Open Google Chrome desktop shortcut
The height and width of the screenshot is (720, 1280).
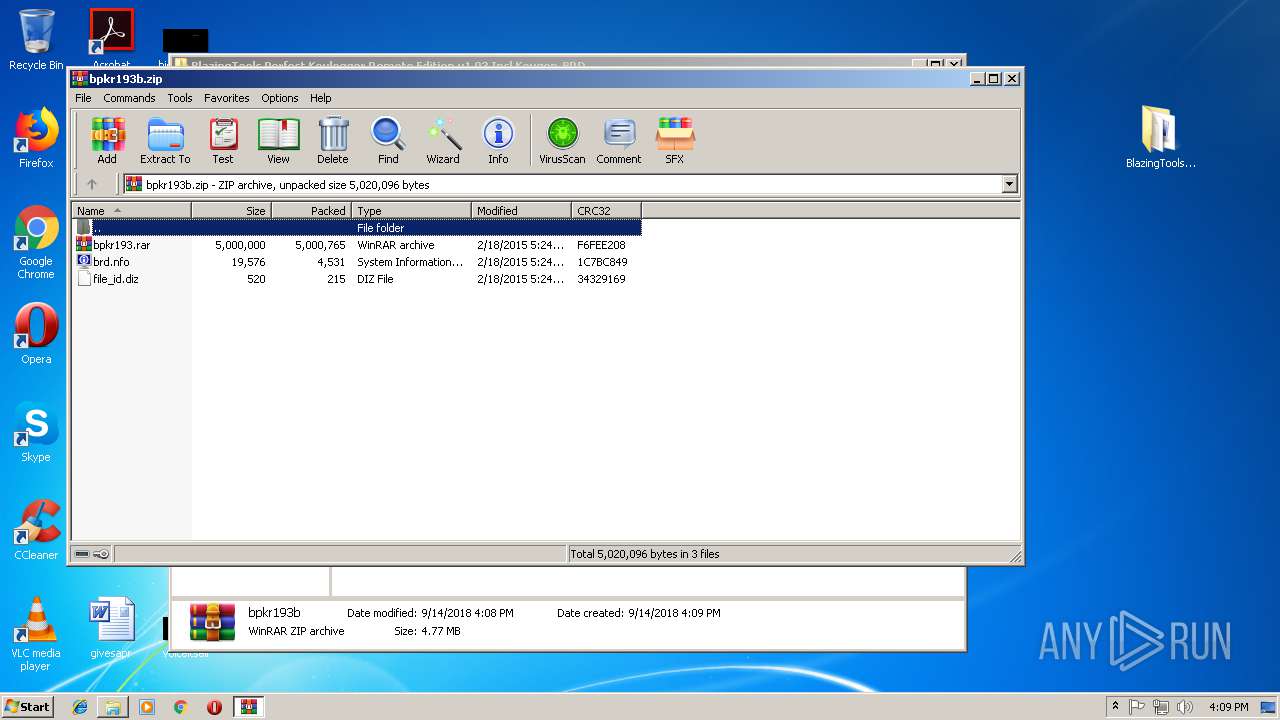[x=36, y=242]
